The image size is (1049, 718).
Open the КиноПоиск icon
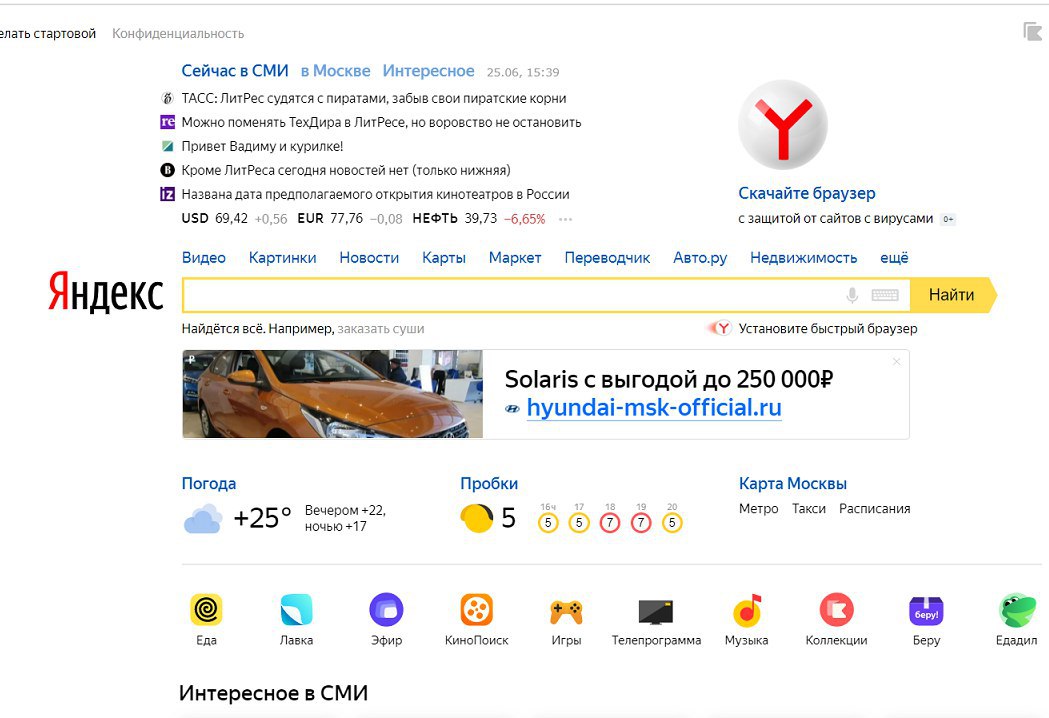tap(476, 610)
